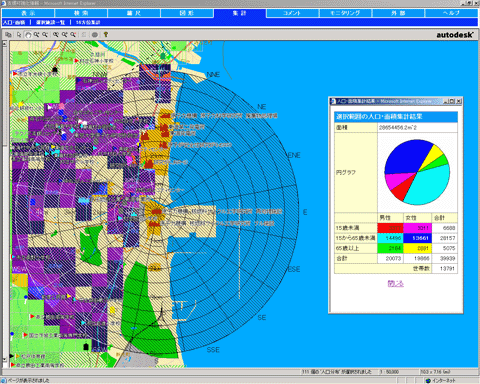Click the 13791 households value

pyautogui.click(x=445, y=269)
